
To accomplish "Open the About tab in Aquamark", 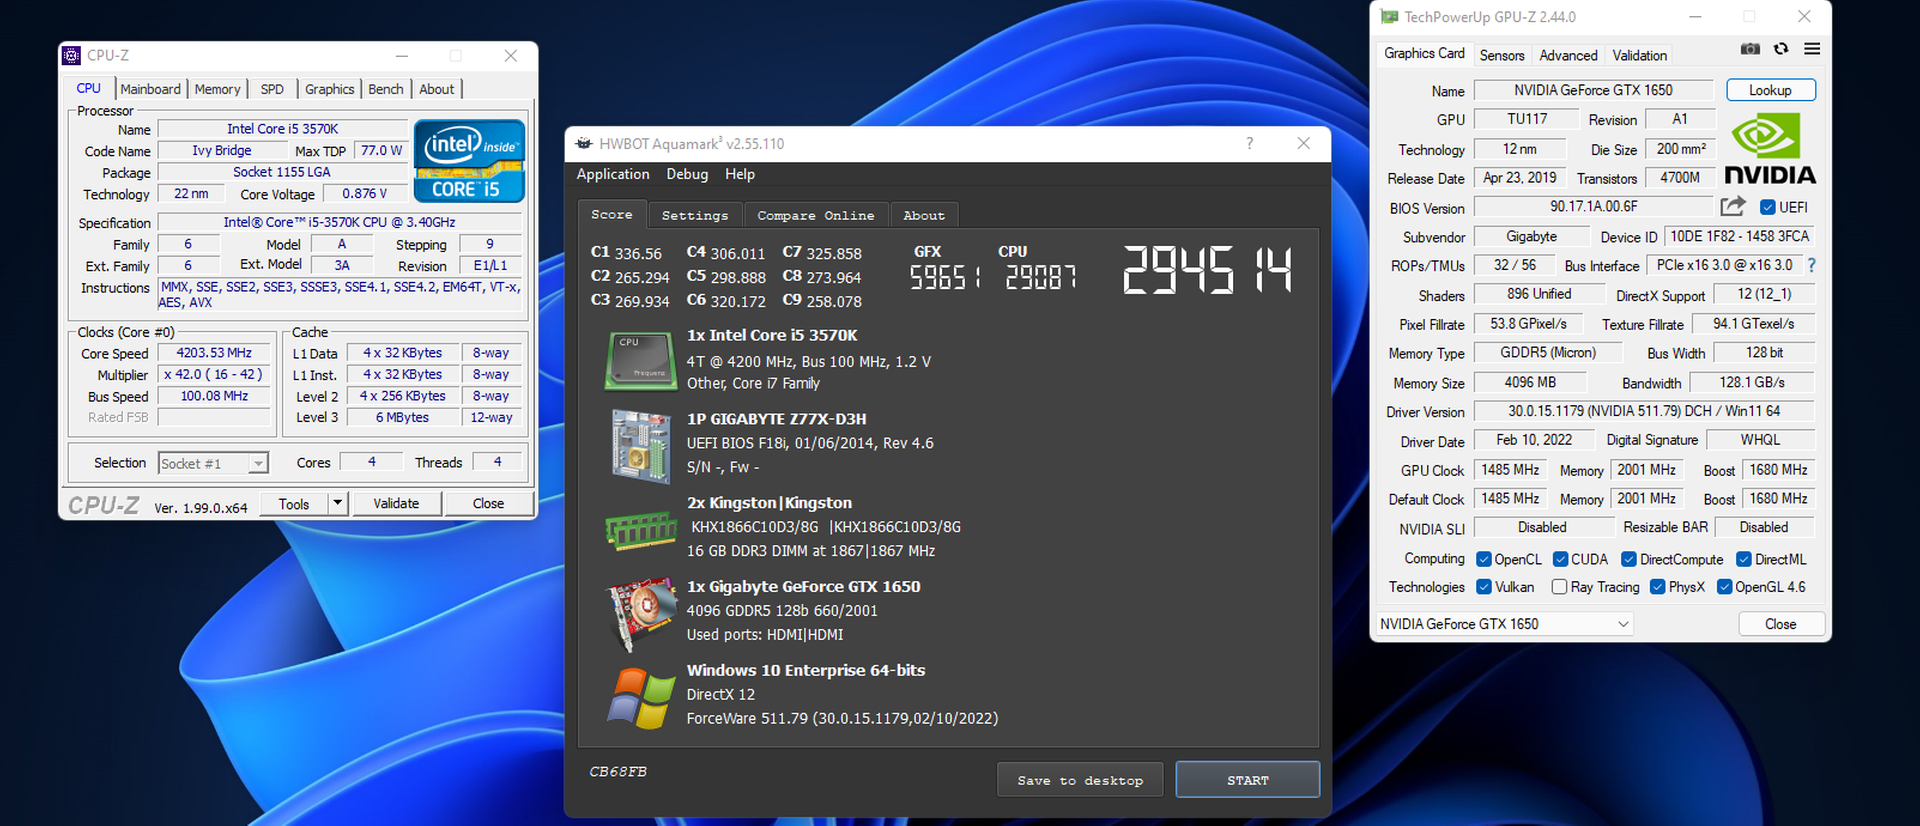I will point(924,215).
